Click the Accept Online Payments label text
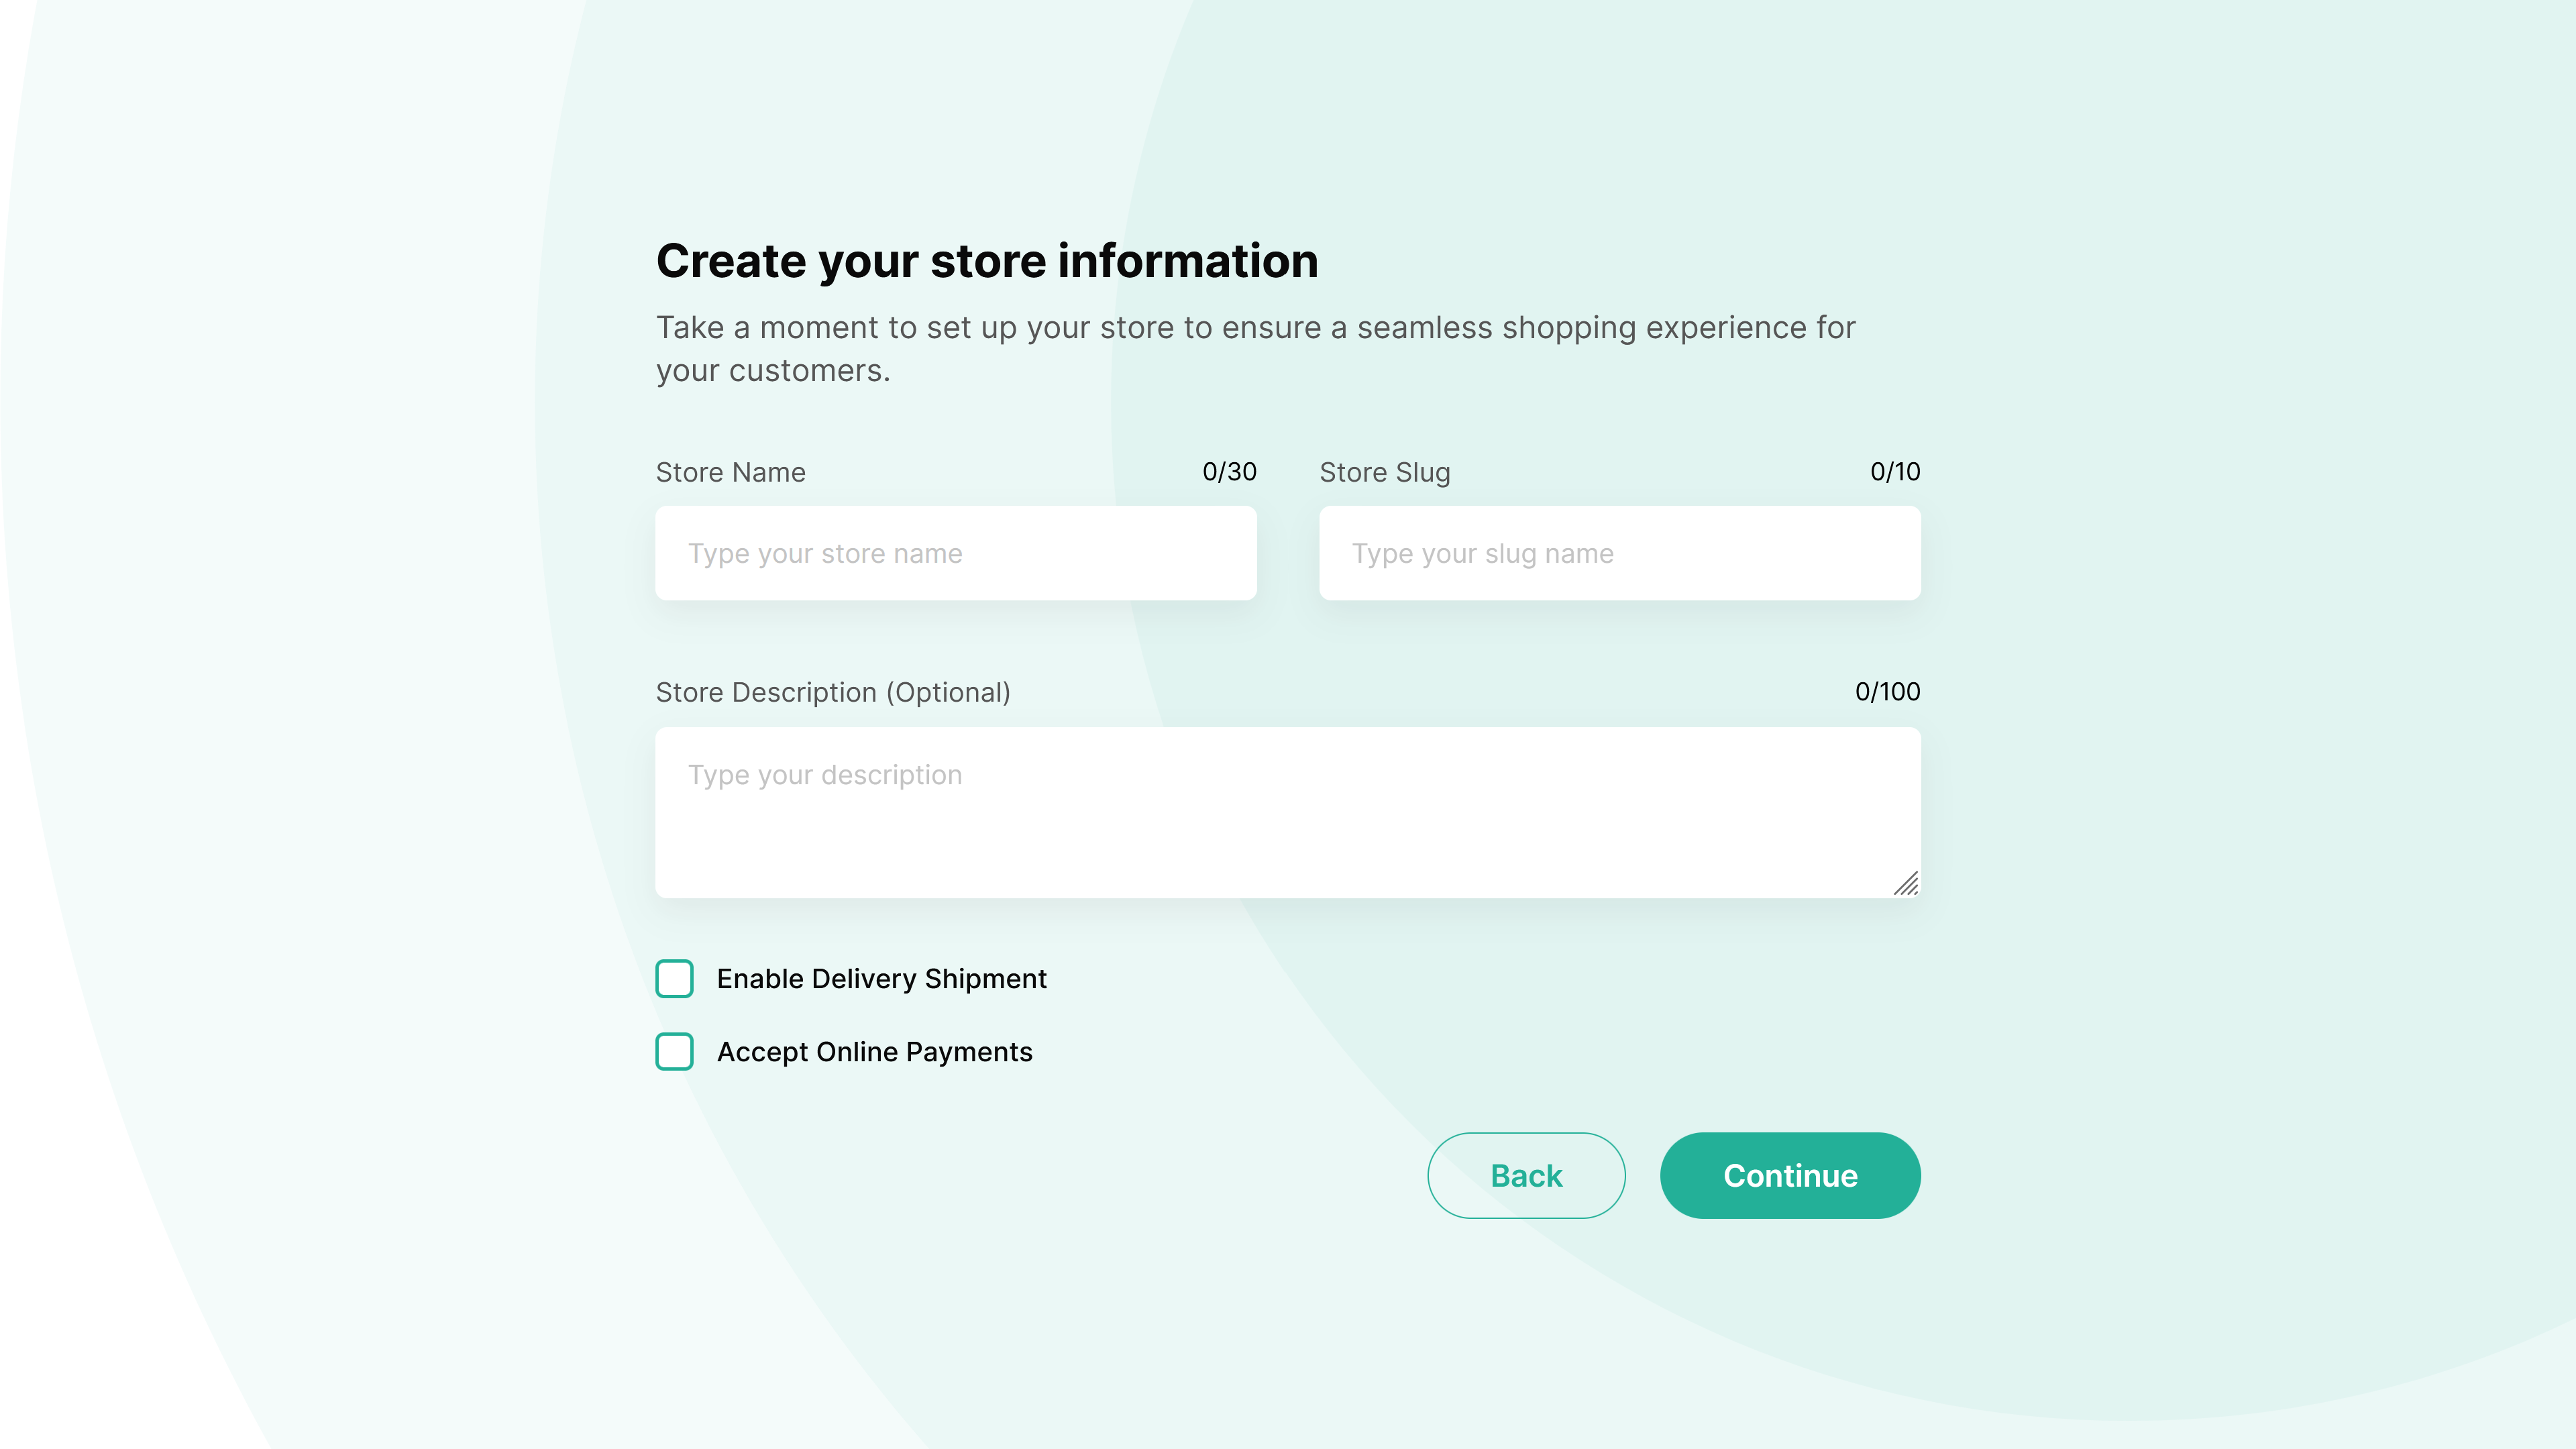 tap(874, 1051)
